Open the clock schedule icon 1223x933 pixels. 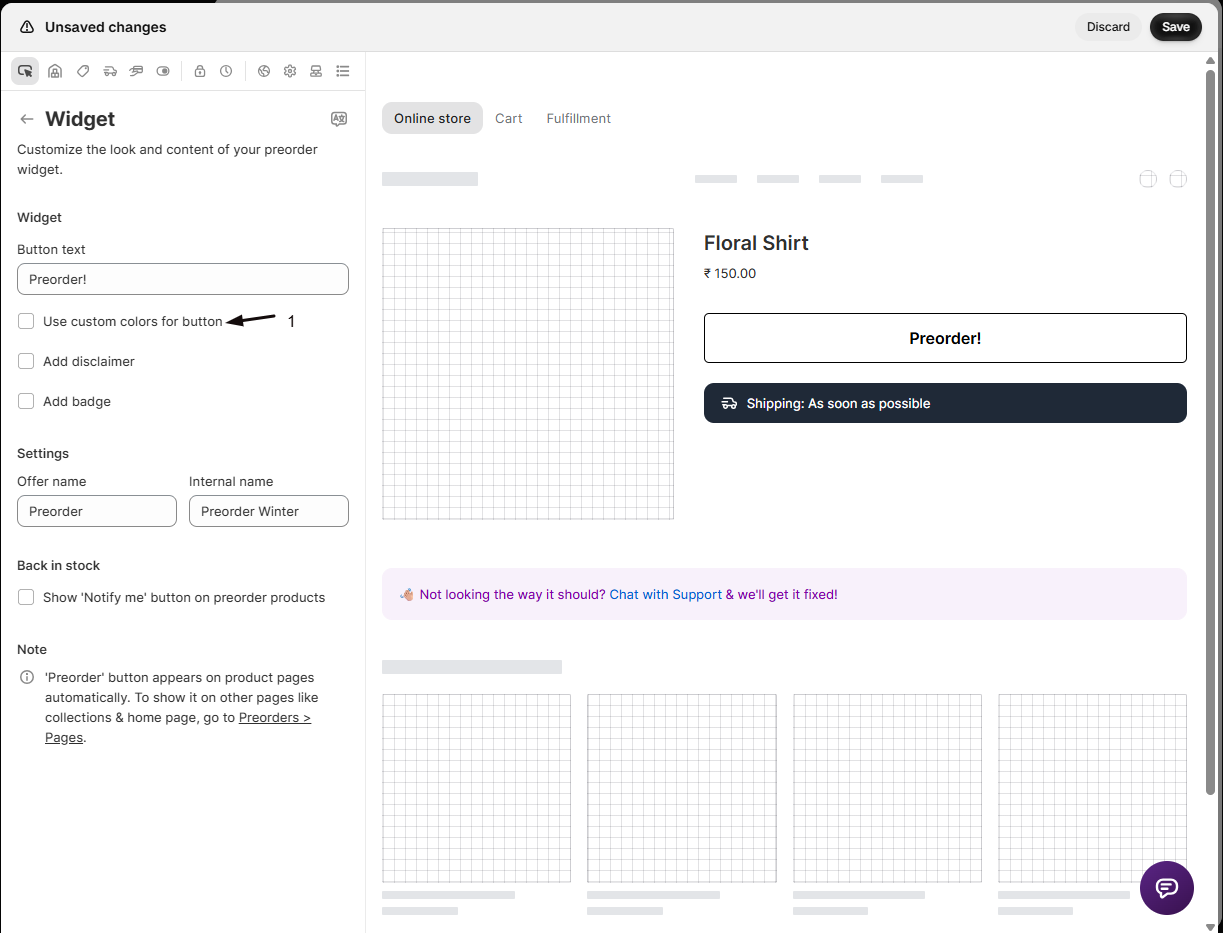point(226,71)
